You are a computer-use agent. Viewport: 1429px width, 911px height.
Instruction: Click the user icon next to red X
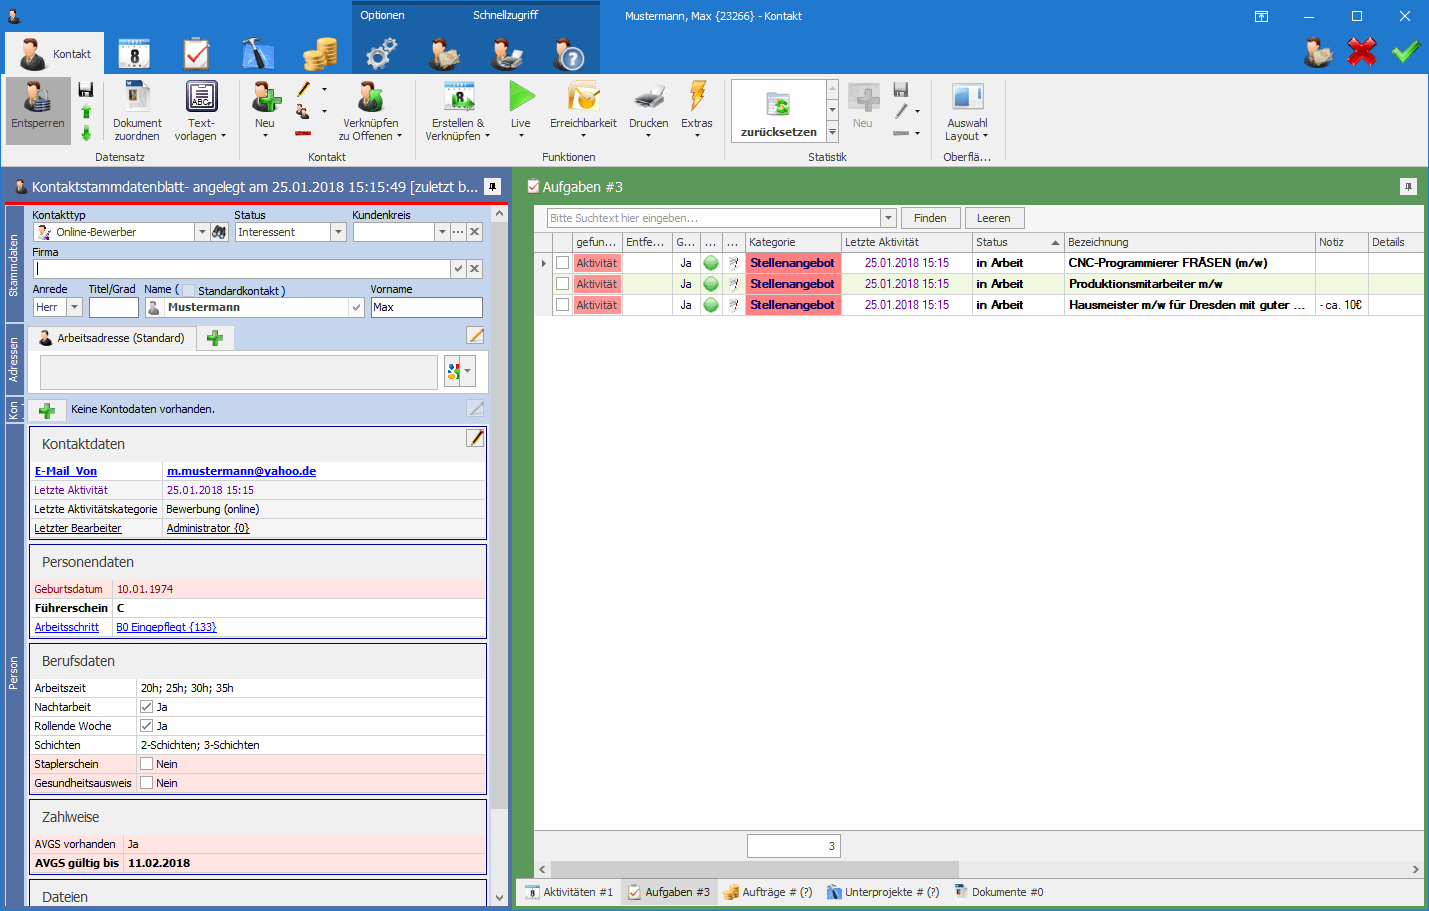click(1318, 51)
